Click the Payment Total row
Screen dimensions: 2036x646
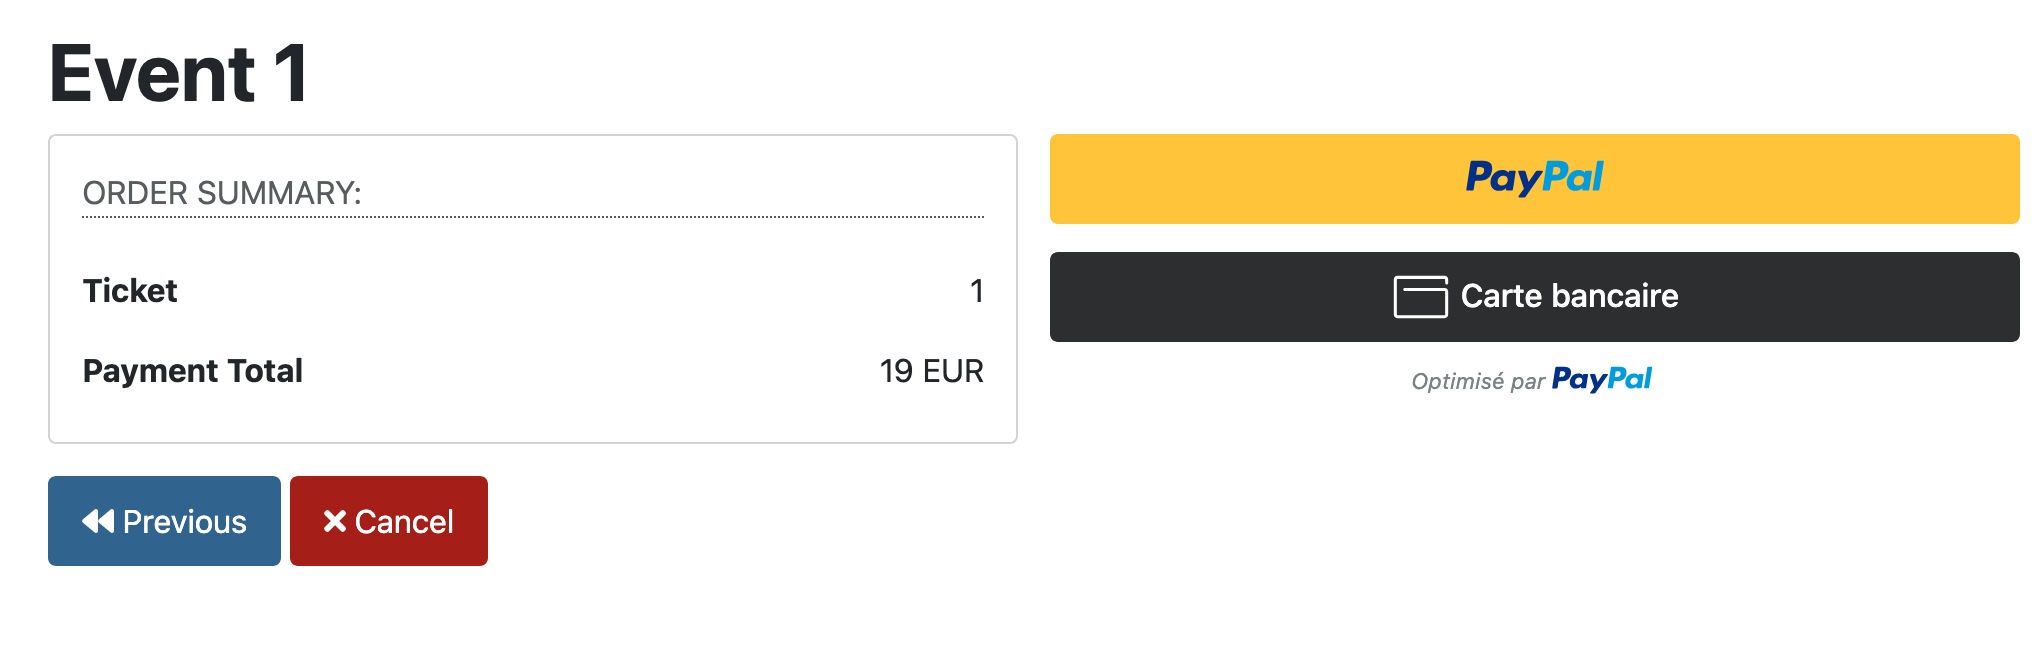pyautogui.click(x=193, y=371)
